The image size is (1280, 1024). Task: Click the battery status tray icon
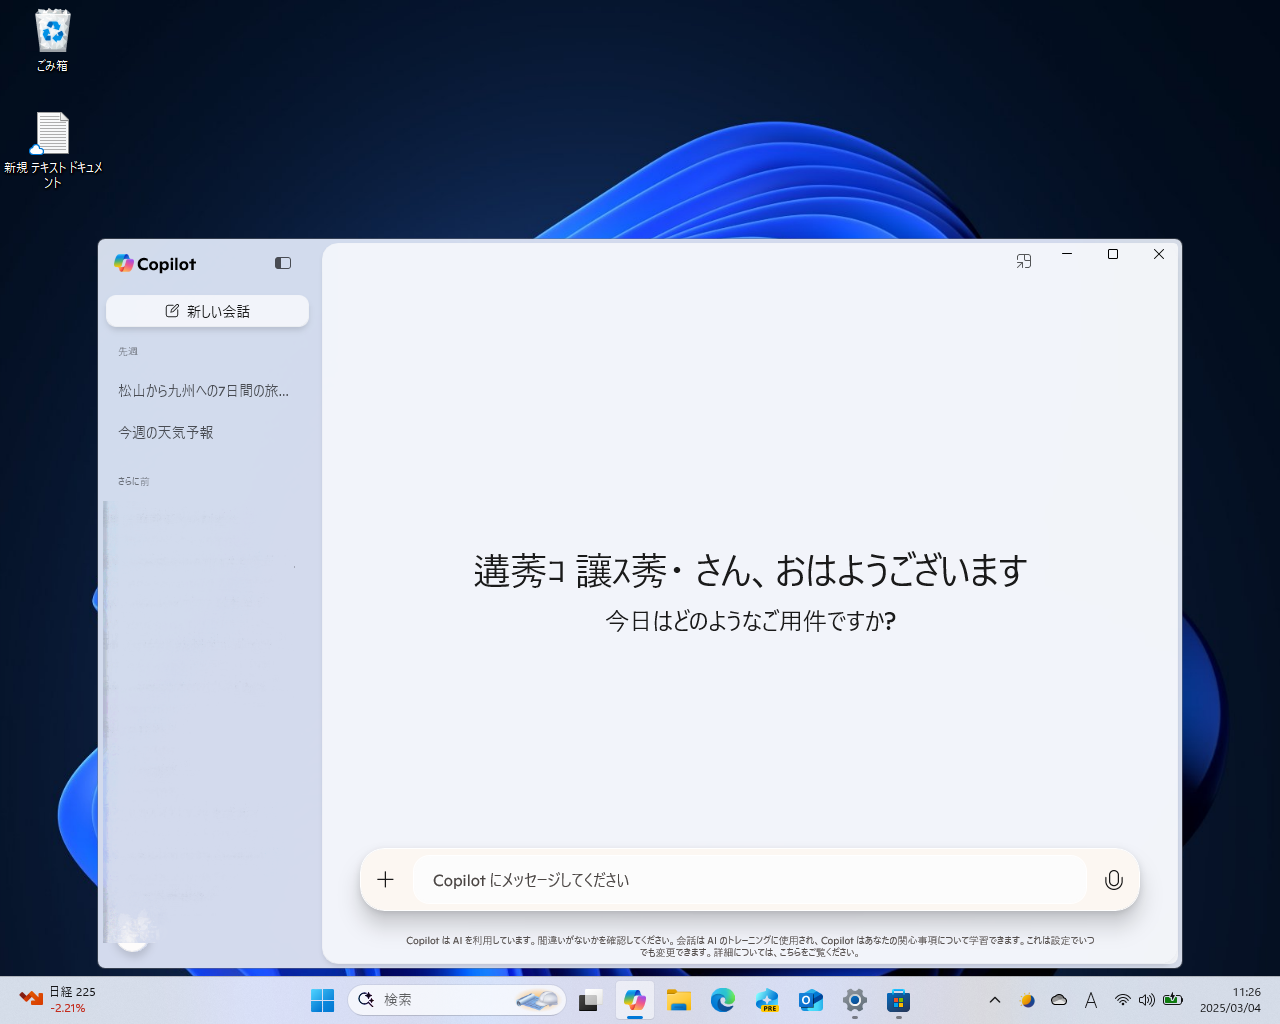coord(1173,1000)
